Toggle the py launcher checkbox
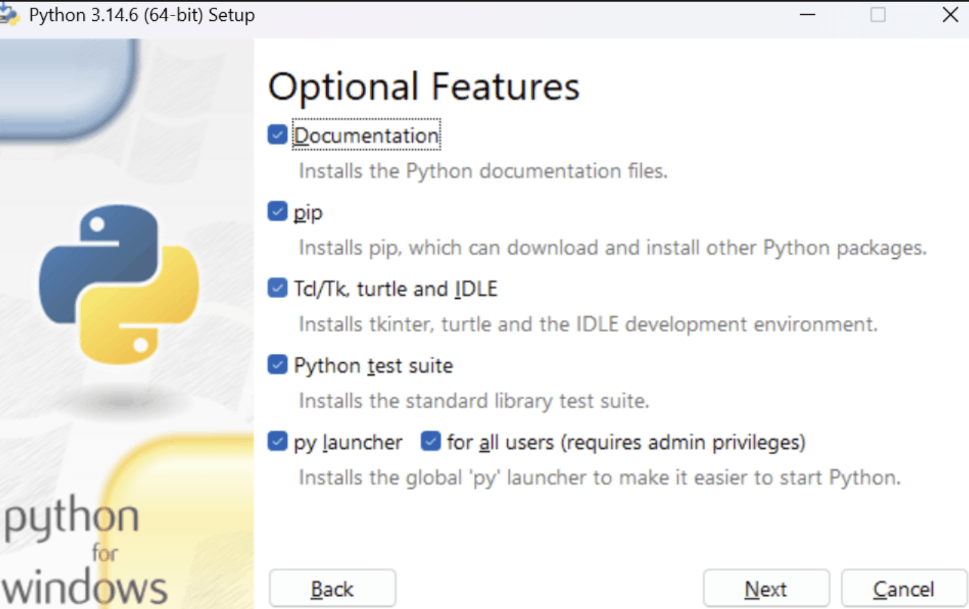Image resolution: width=969 pixels, height=609 pixels. (277, 441)
